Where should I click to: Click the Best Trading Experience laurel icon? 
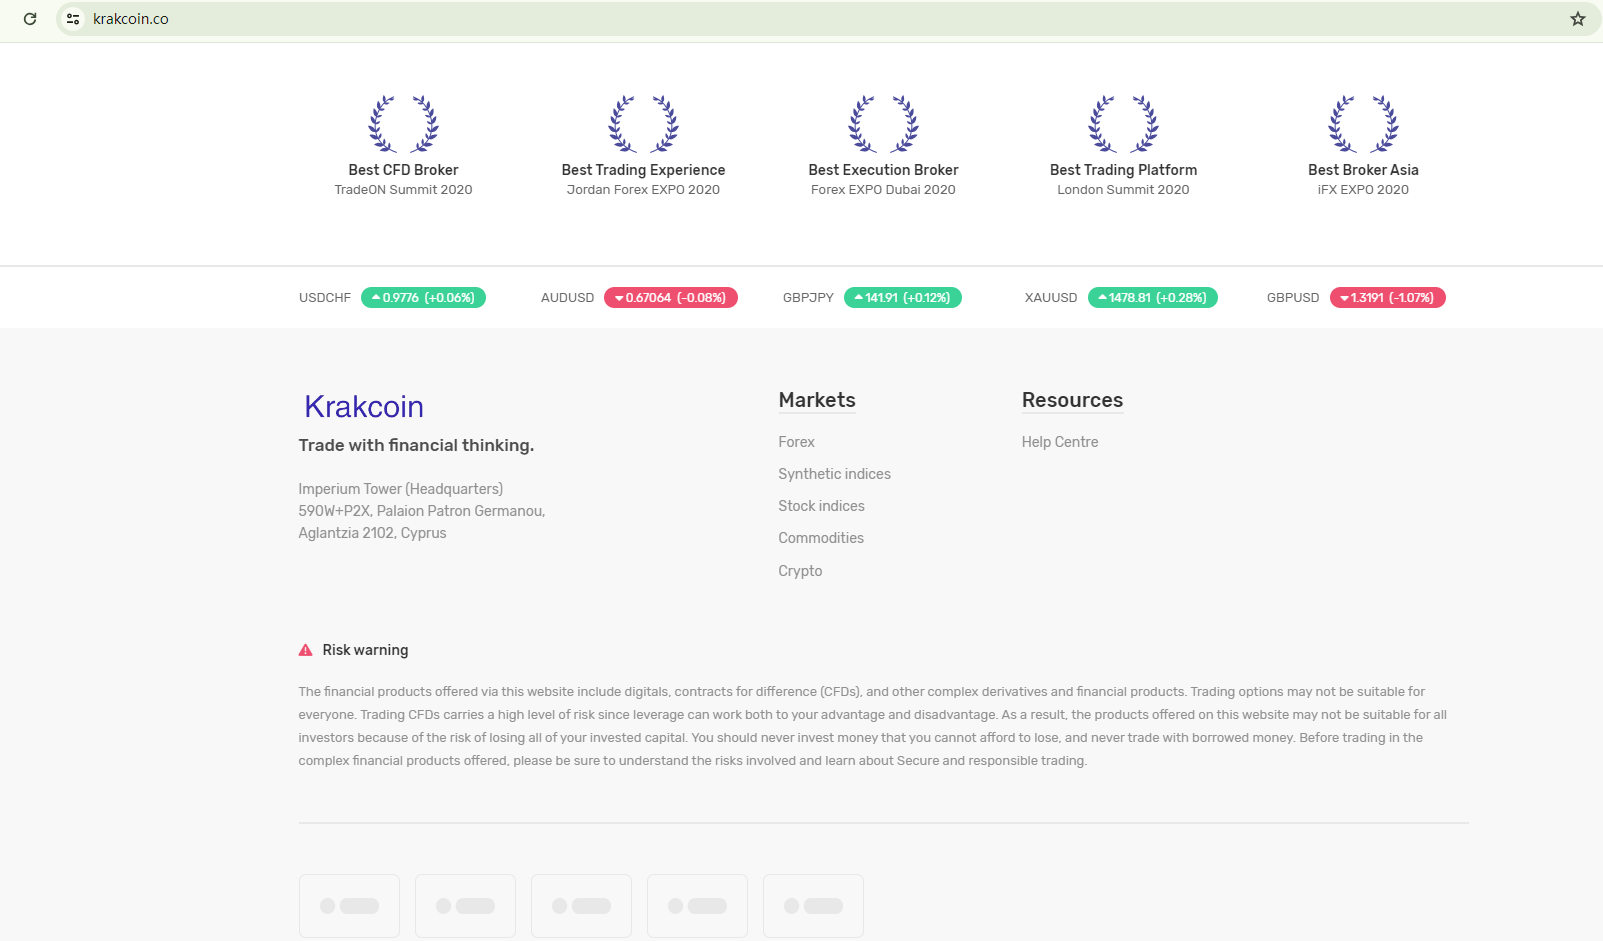643,124
